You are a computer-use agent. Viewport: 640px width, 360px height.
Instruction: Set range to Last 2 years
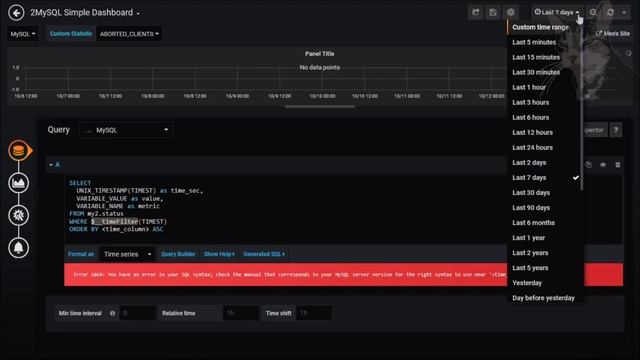pos(543,253)
